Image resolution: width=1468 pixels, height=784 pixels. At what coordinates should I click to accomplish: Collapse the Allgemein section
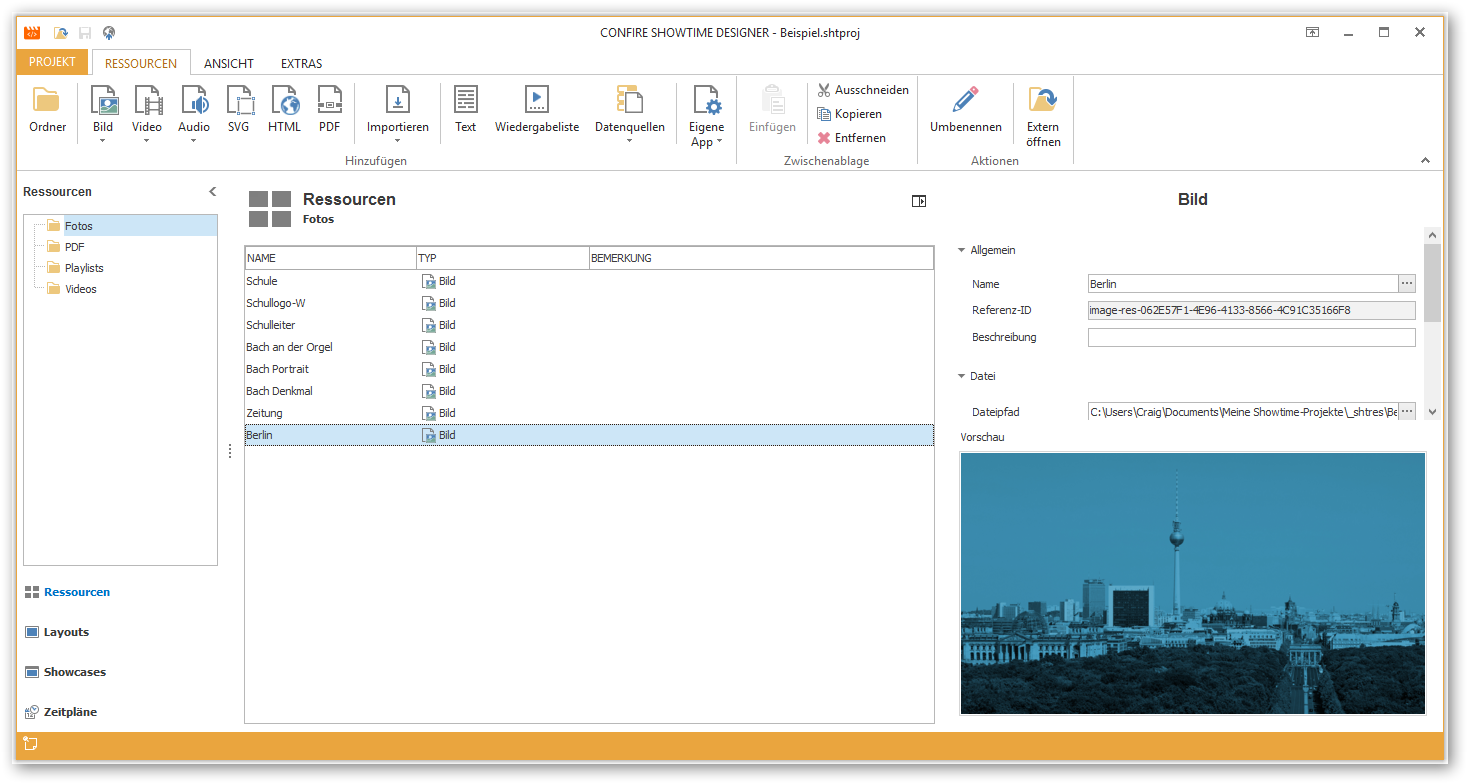(x=961, y=251)
